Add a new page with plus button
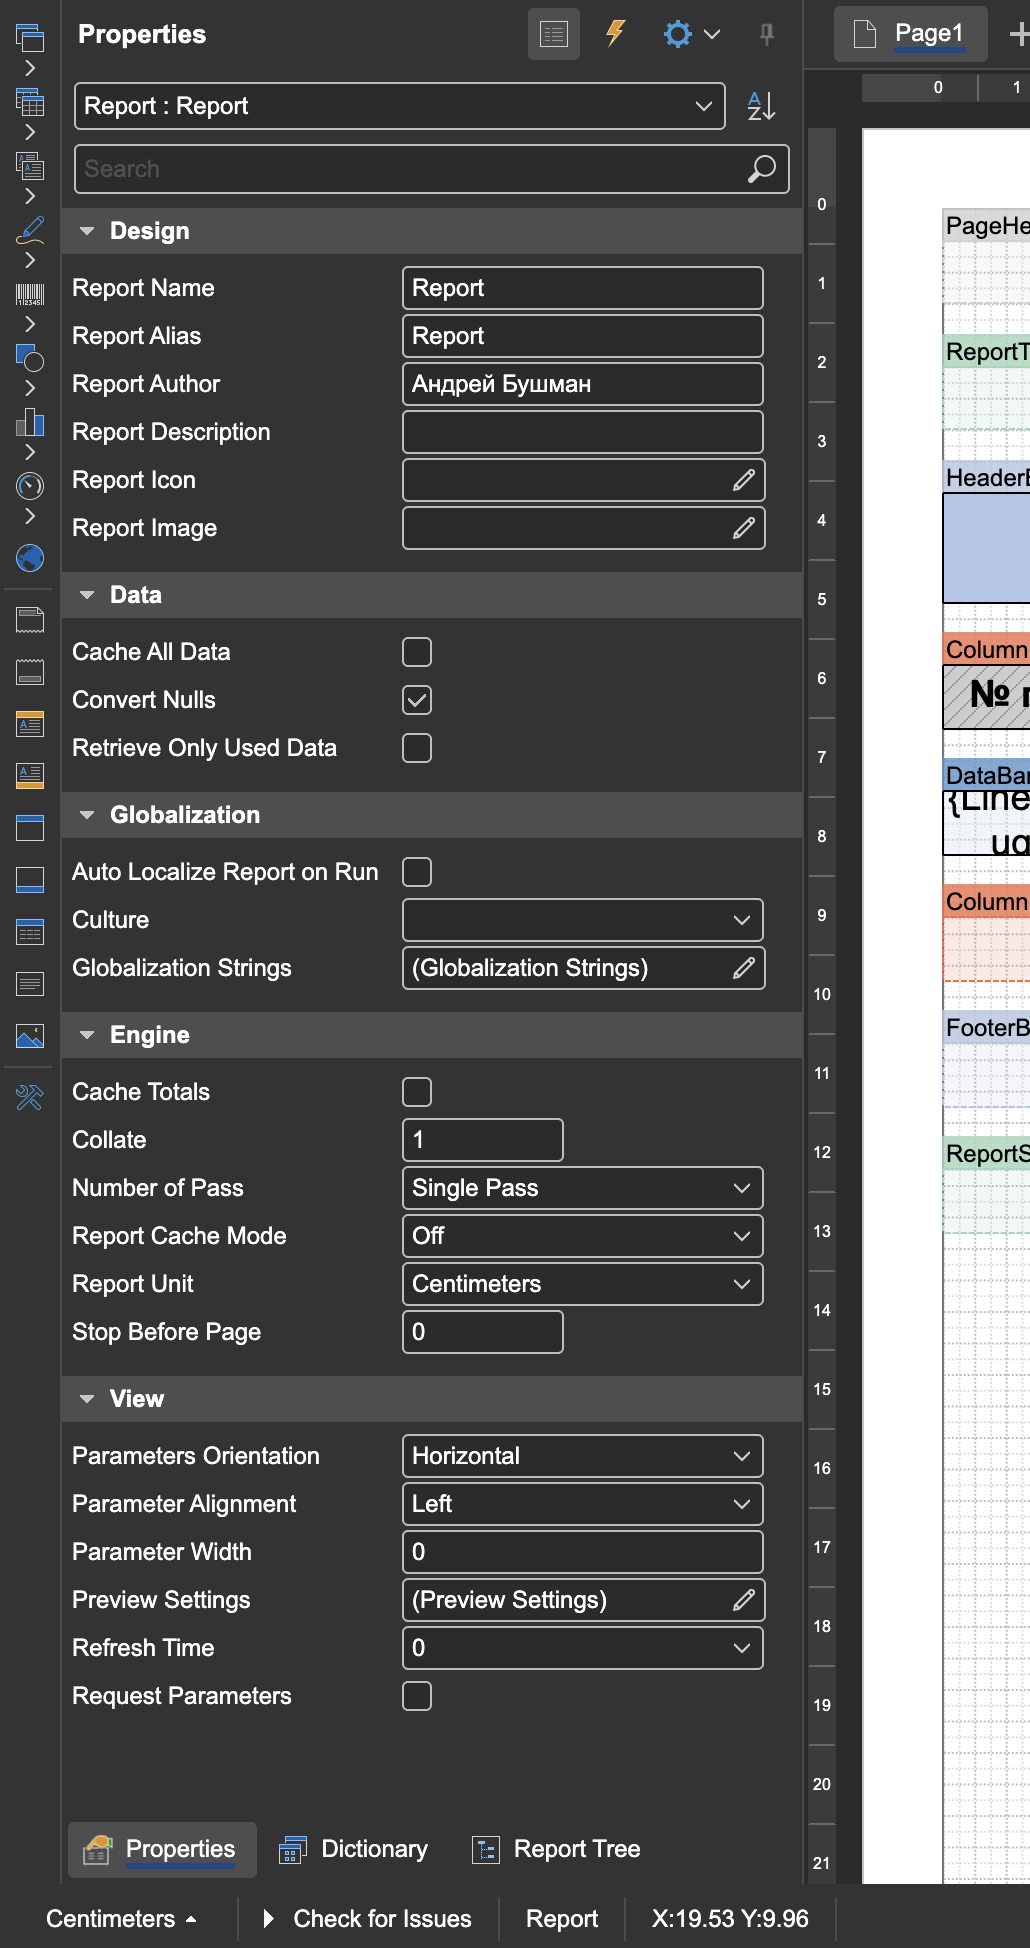Viewport: 1030px width, 1948px height. [x=1018, y=35]
